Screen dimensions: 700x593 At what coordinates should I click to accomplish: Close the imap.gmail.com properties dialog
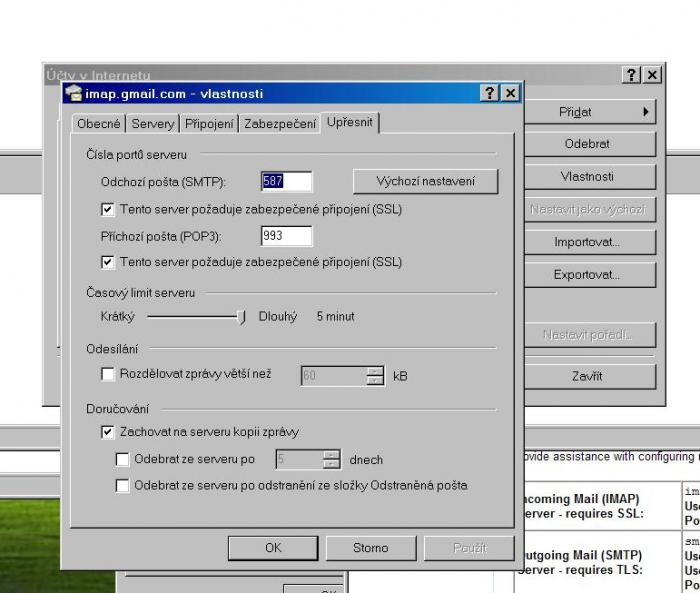point(510,93)
